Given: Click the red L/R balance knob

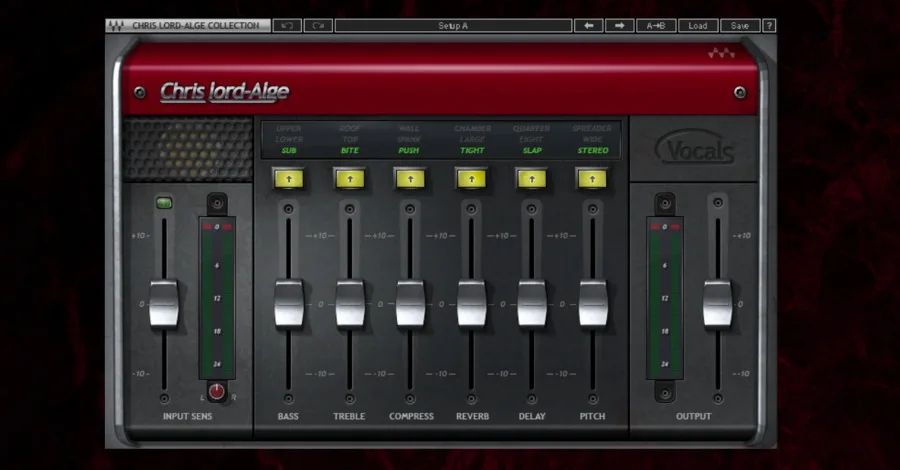Looking at the screenshot, I should pos(216,391).
